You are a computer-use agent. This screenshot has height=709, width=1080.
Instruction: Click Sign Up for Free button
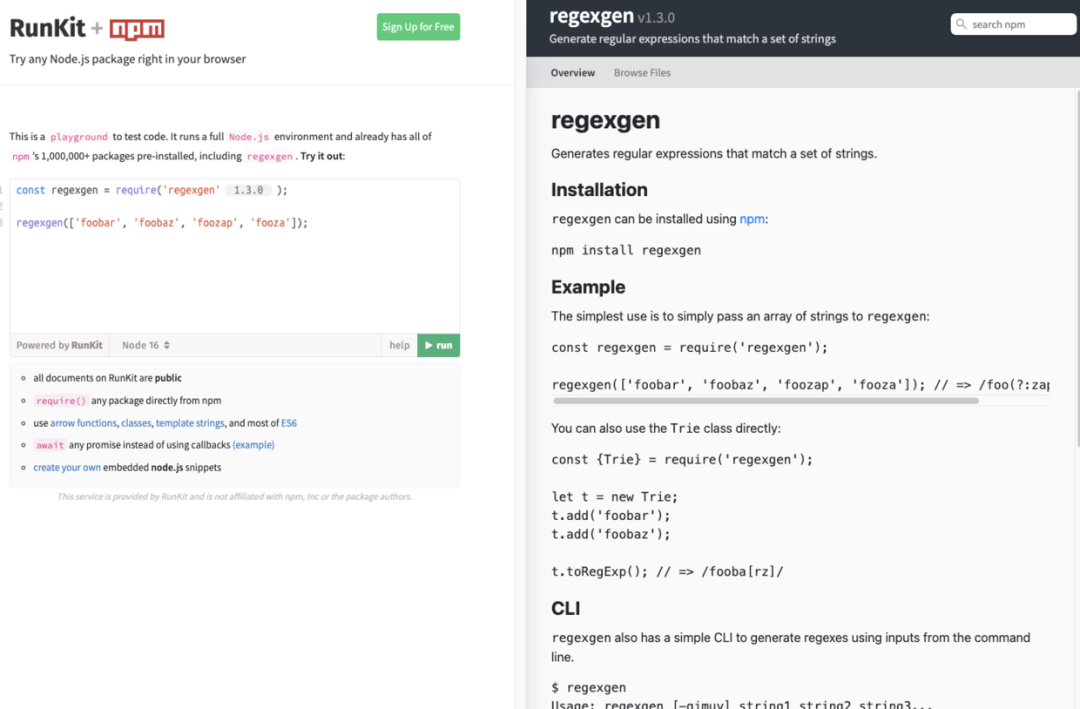click(418, 27)
